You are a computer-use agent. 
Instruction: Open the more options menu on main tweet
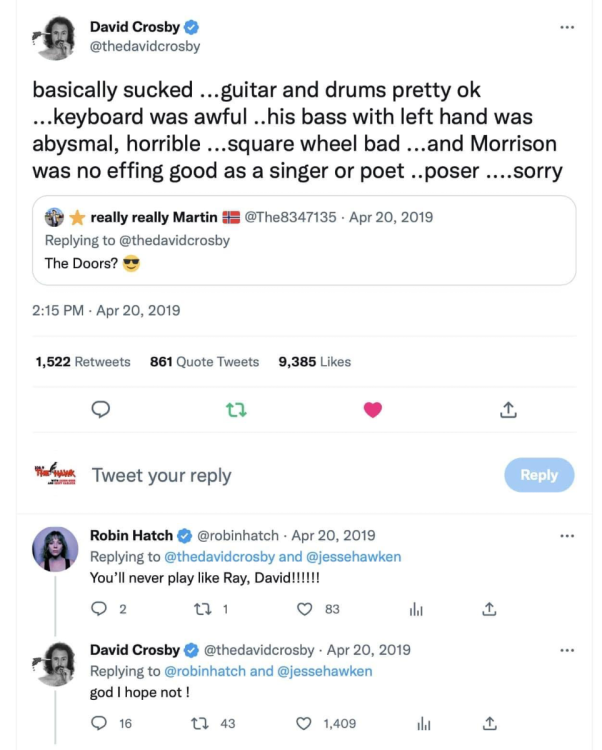(x=567, y=26)
